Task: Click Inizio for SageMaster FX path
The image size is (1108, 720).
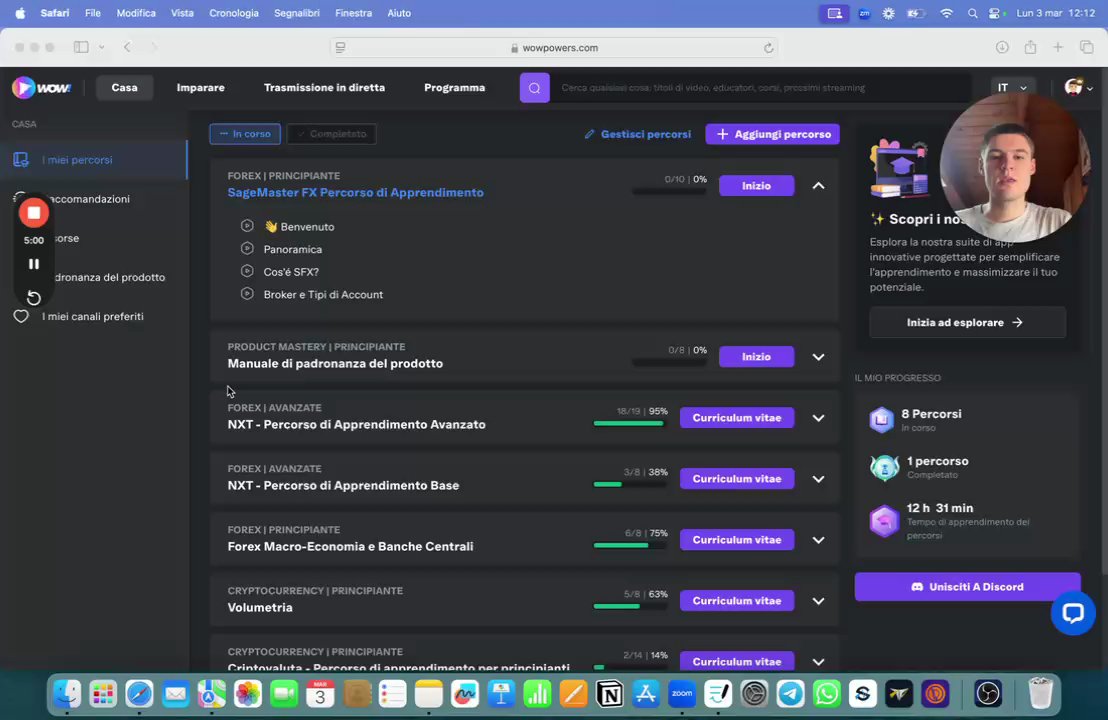Action: tap(756, 185)
